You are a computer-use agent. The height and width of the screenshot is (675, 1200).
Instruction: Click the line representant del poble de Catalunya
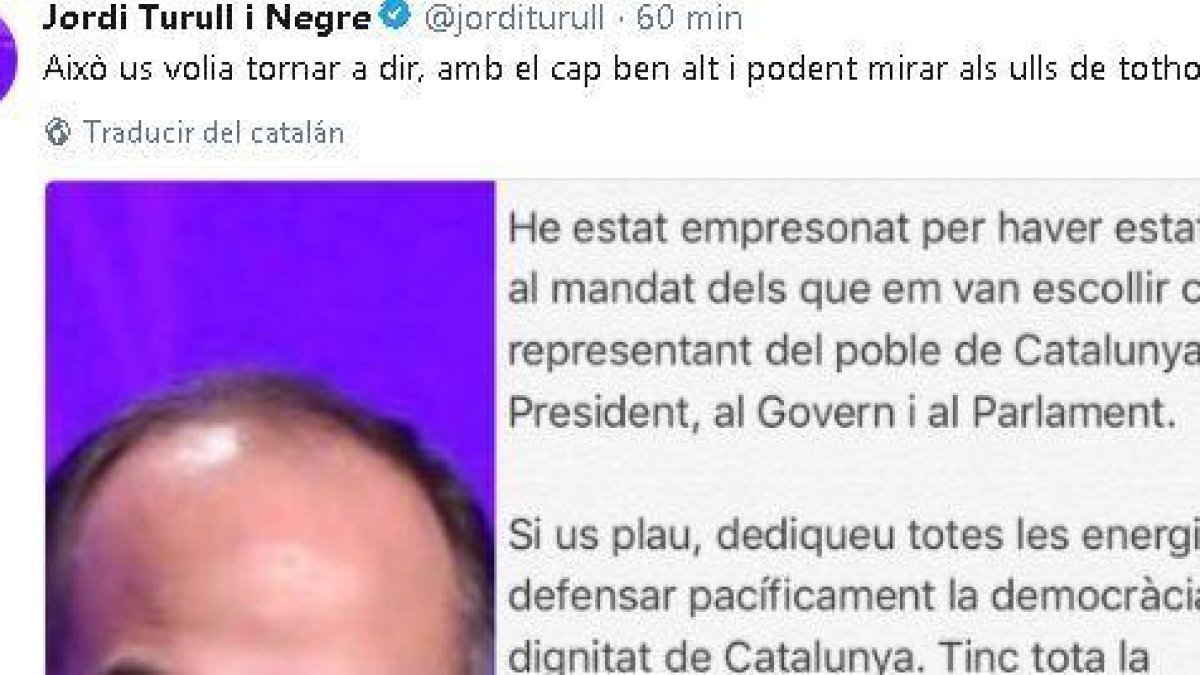(x=854, y=352)
